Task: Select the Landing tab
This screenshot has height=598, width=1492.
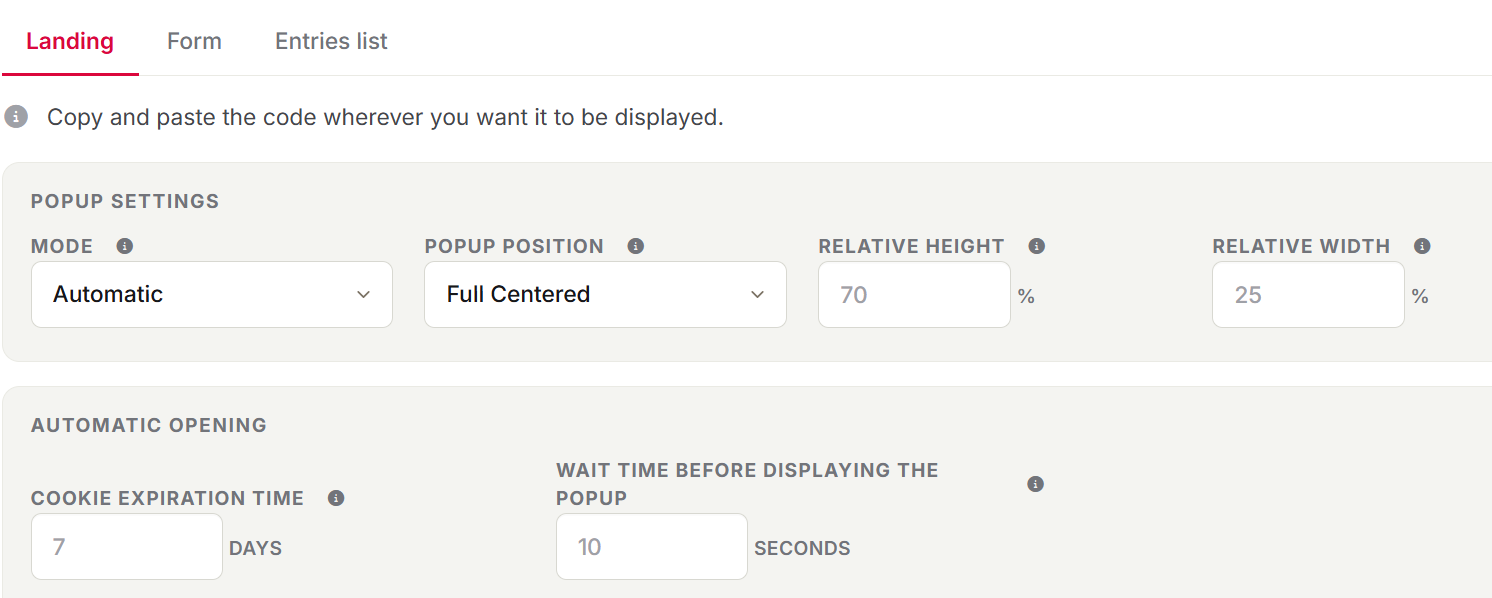Action: point(70,41)
